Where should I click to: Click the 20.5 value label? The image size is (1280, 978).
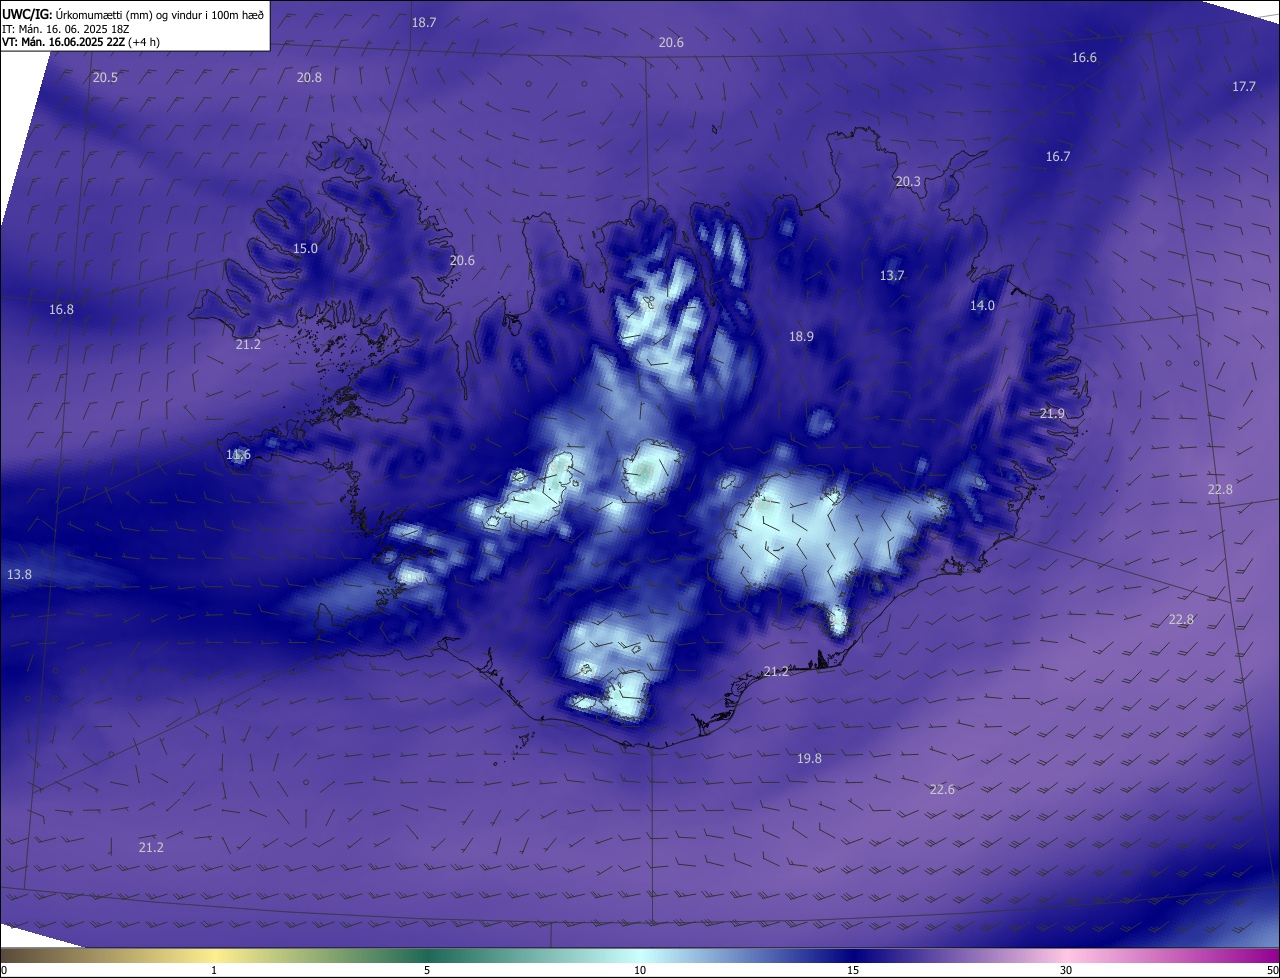(x=105, y=78)
